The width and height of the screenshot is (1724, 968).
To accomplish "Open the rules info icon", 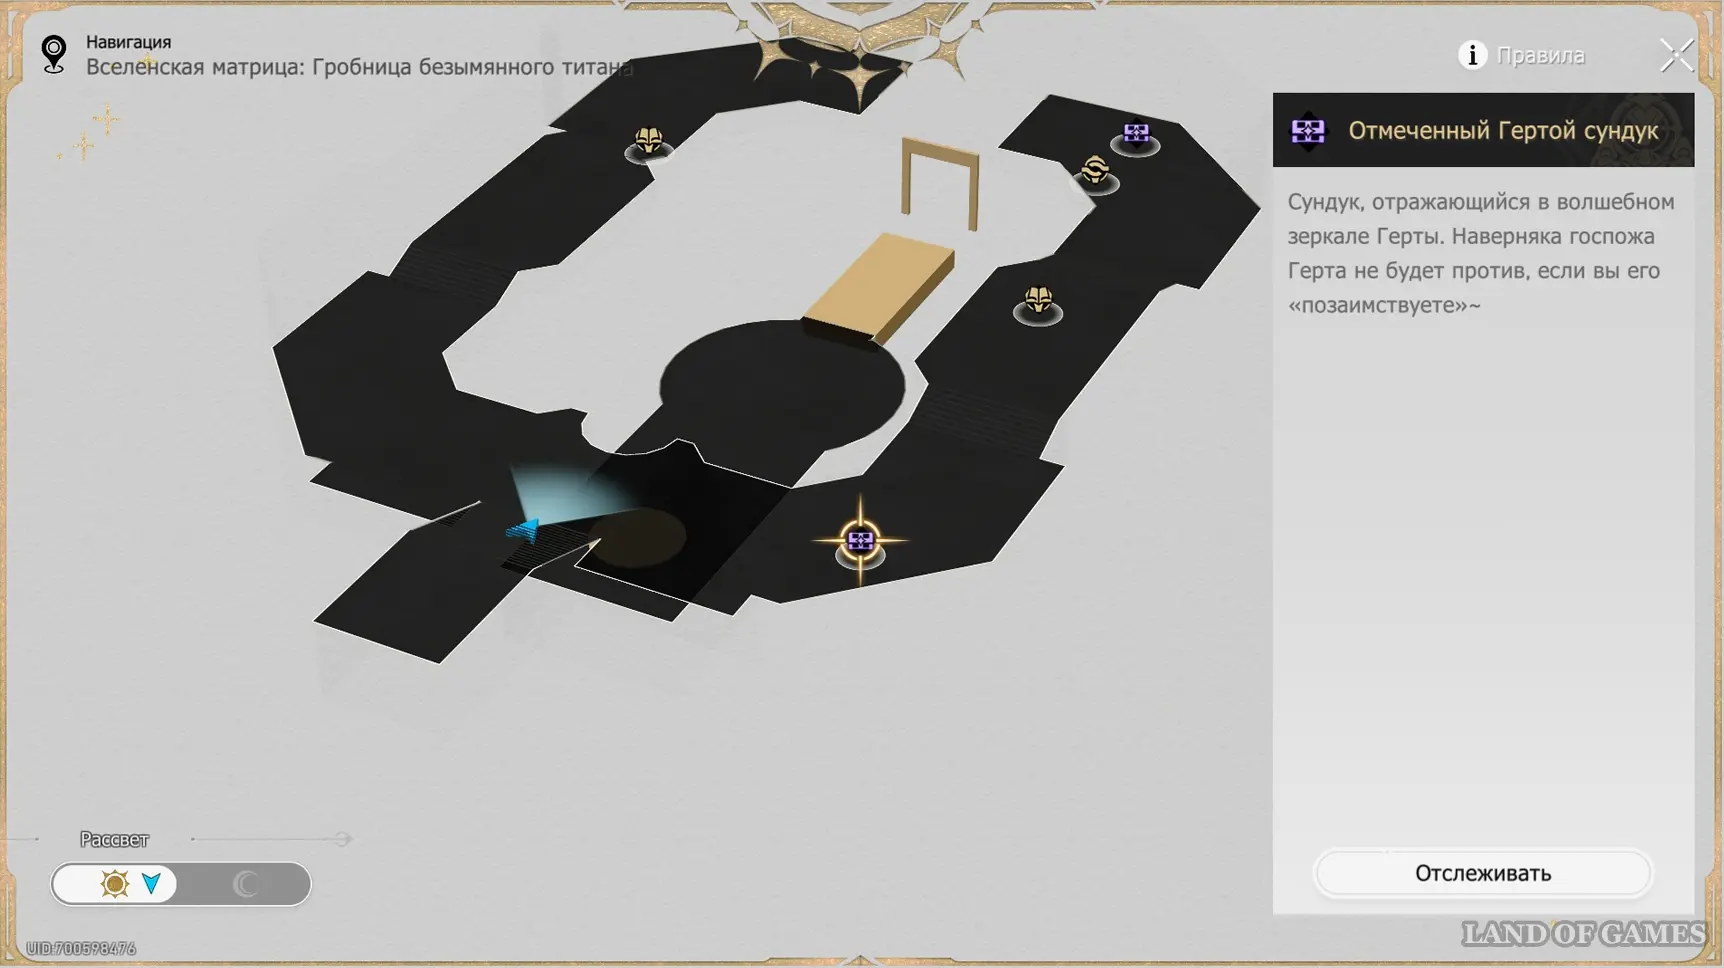I will [1471, 55].
